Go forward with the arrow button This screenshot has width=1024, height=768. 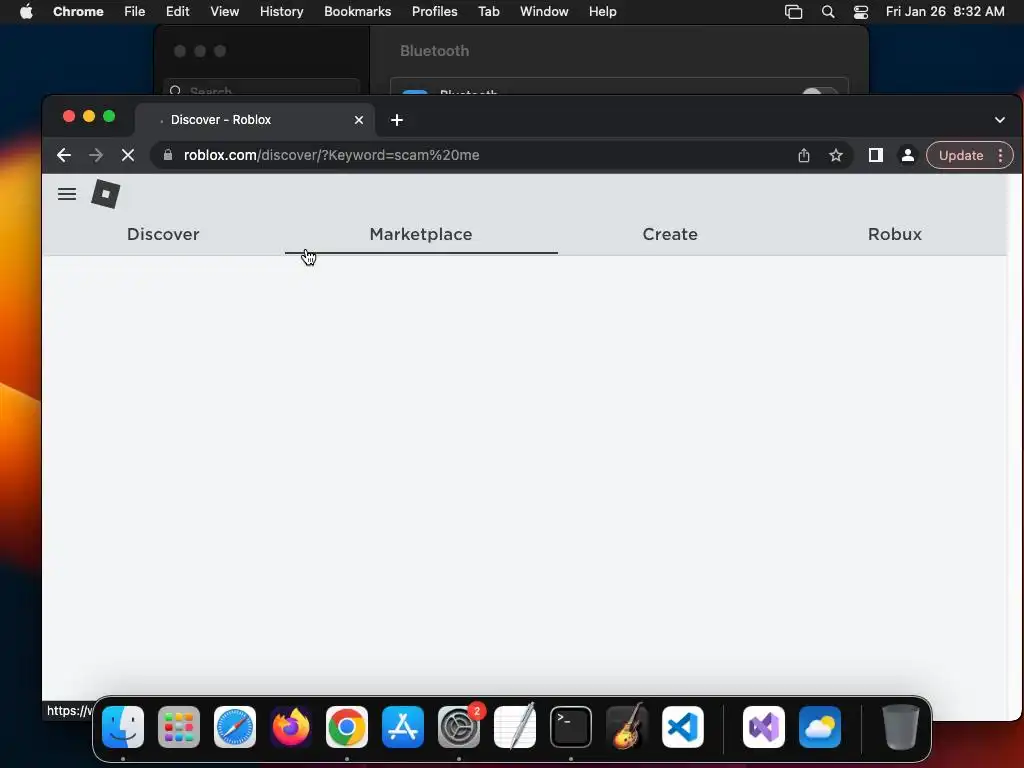click(x=96, y=155)
